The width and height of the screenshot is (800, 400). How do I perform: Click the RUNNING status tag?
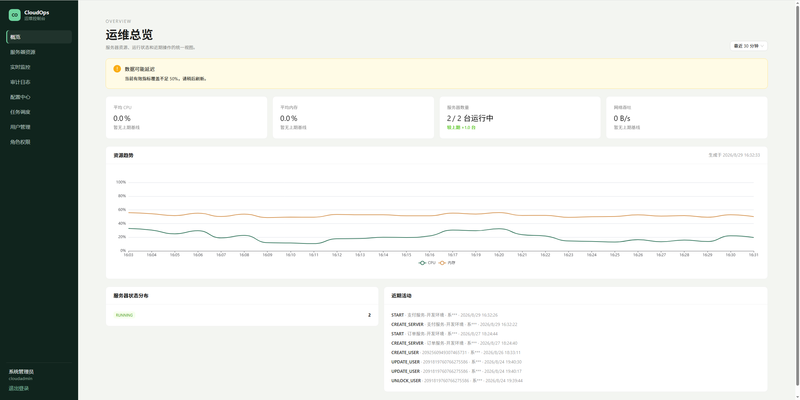tap(124, 315)
